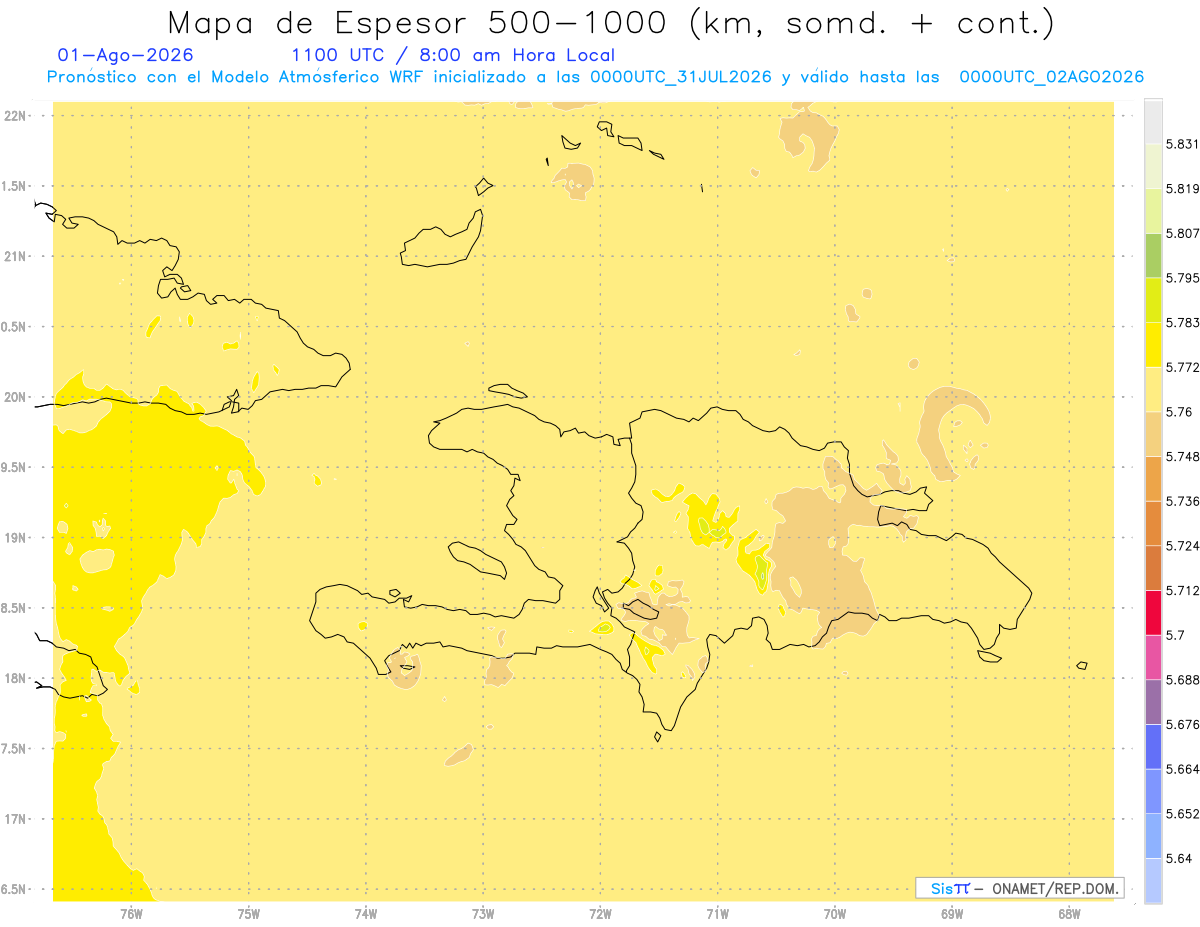1200x927 pixels.
Task: Pick the dark orange swatch between 5.724 and 5.712
Action: click(x=1153, y=568)
